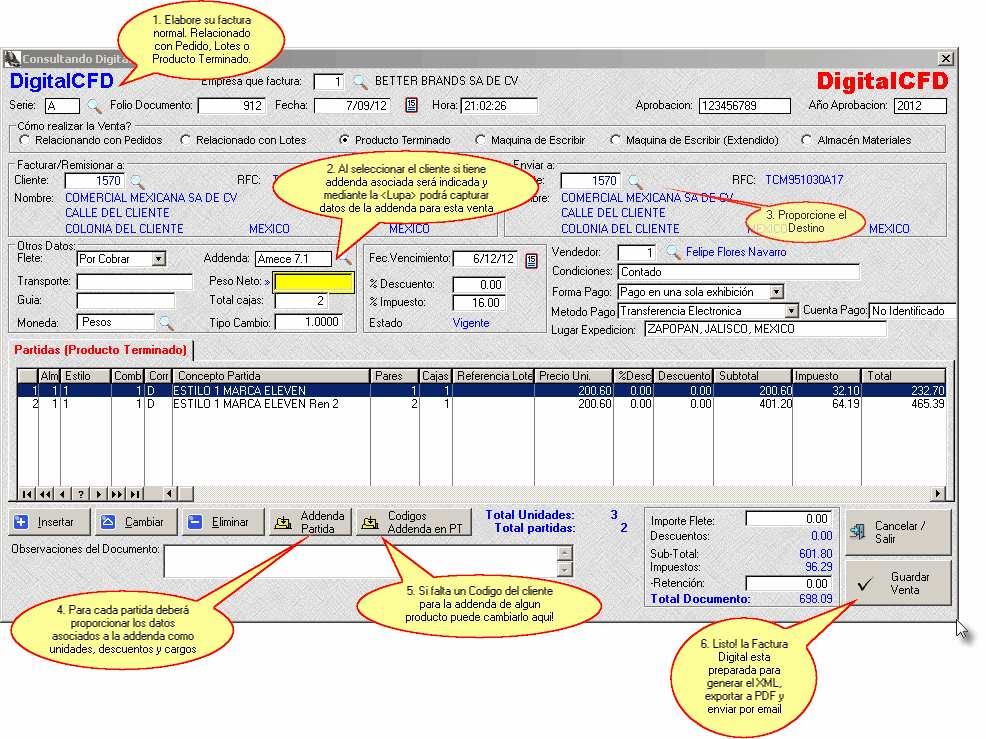Click the Aprobacion number field

click(x=745, y=106)
